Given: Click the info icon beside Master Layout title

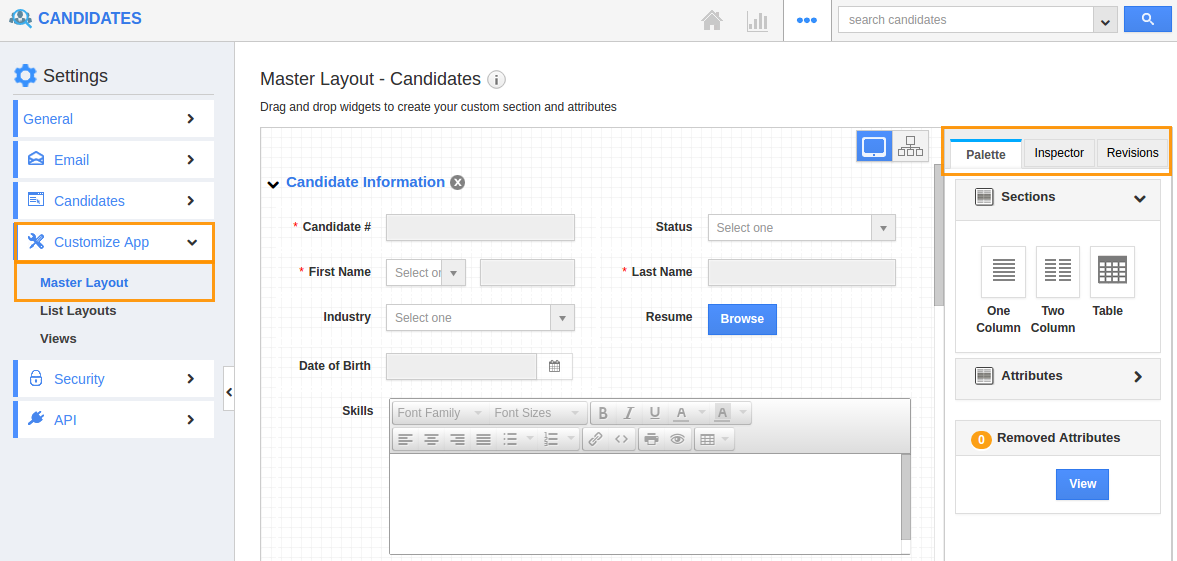Looking at the screenshot, I should coord(497,80).
